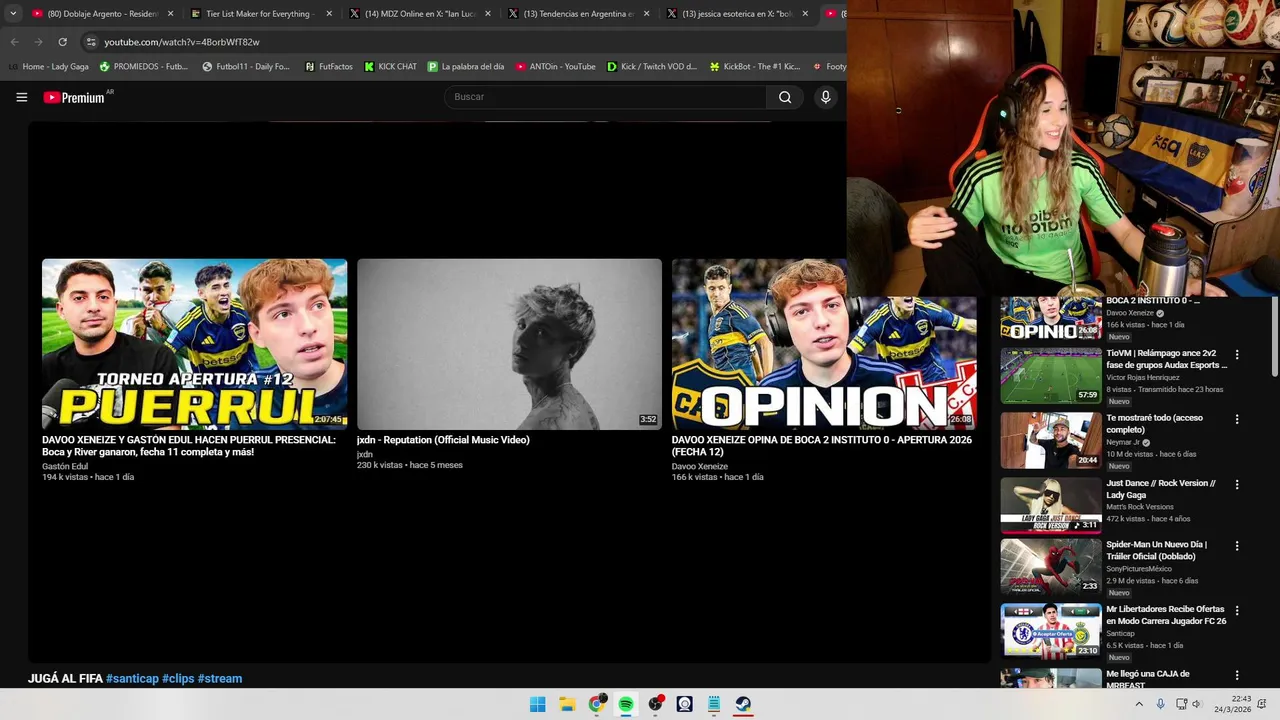
Task: Click the search magnifier button
Action: [x=785, y=97]
